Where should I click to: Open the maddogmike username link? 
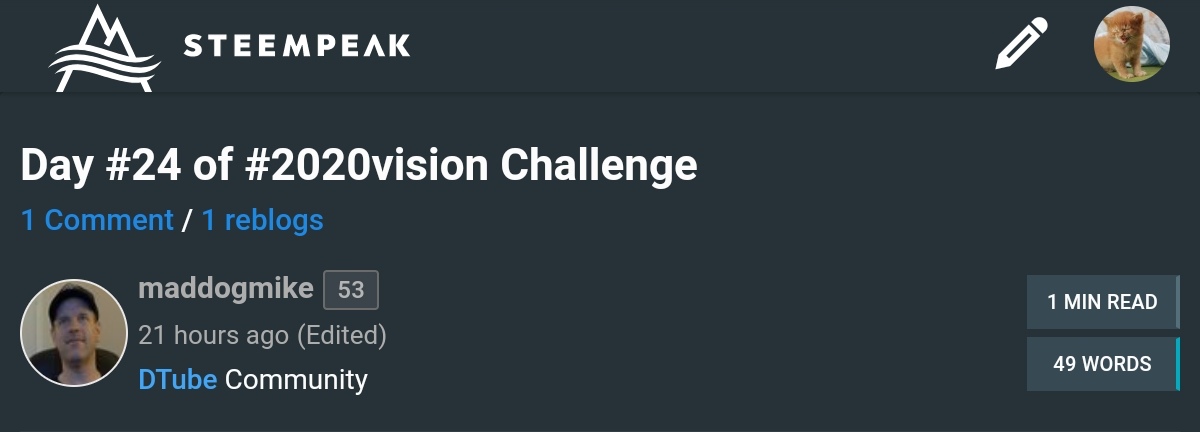(225, 289)
